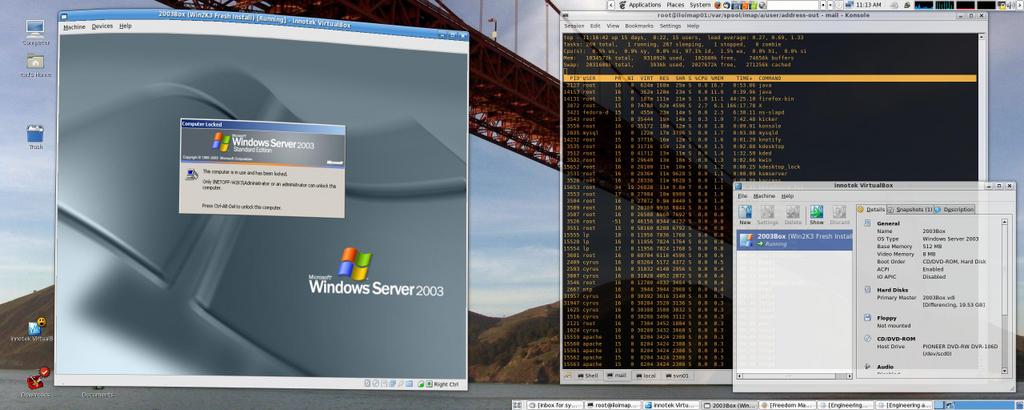Viewport: 1024px width, 410px height.
Task: Click the show desktop icon on bottom panel
Action: (518, 405)
